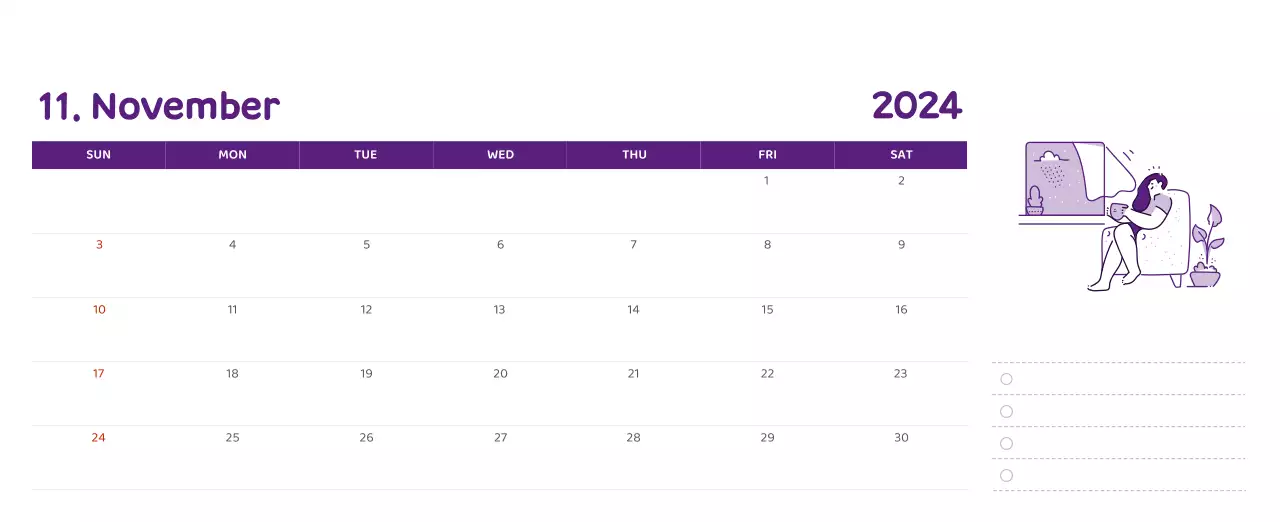Click the first checklist circle
This screenshot has height=522, width=1280.
tap(1006, 379)
